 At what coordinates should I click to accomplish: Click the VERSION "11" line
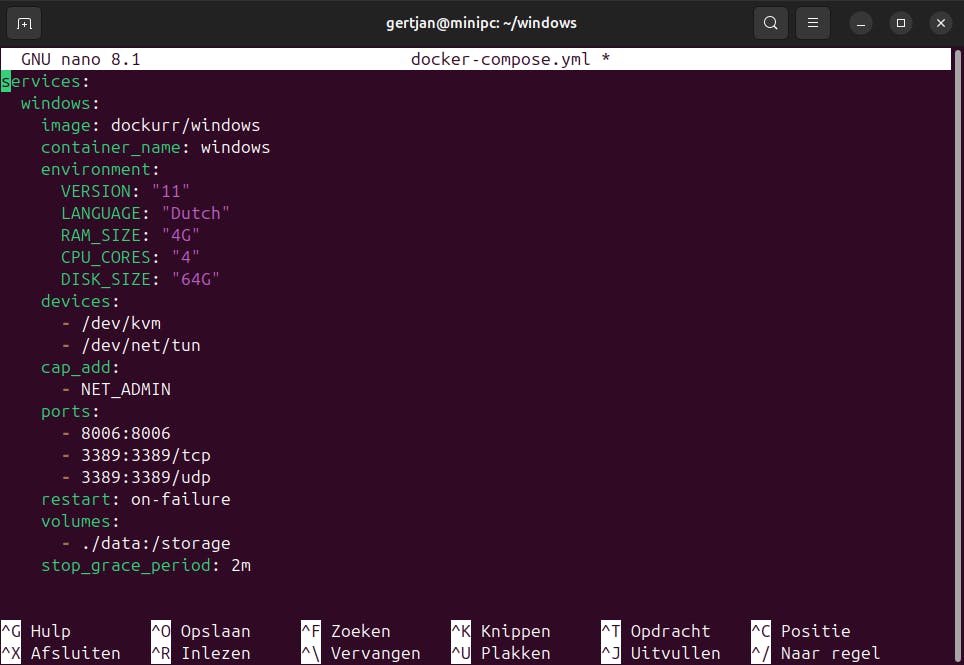click(125, 191)
